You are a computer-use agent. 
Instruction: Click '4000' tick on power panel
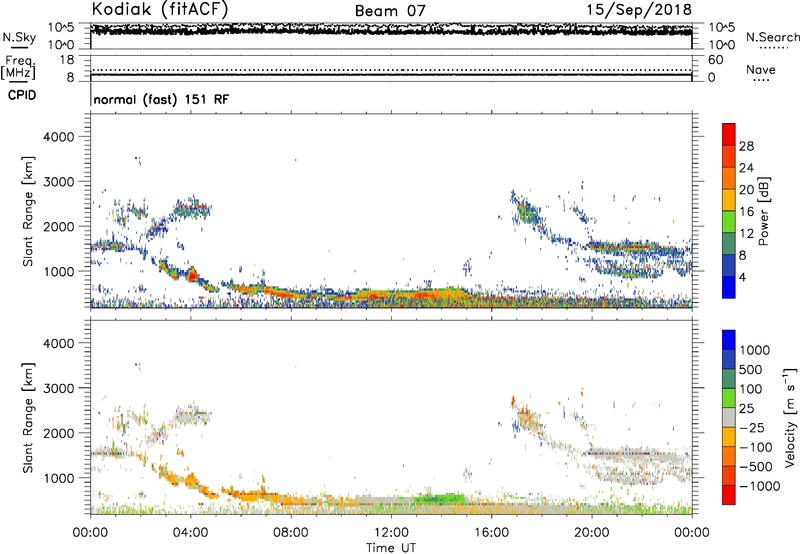point(58,137)
